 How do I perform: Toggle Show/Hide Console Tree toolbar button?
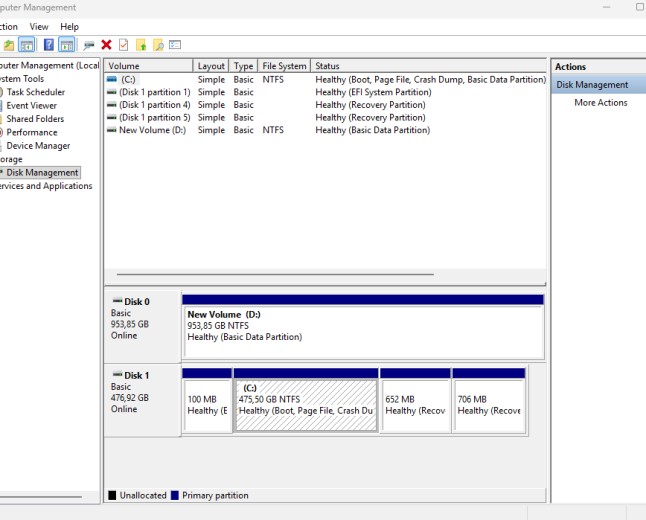26,45
